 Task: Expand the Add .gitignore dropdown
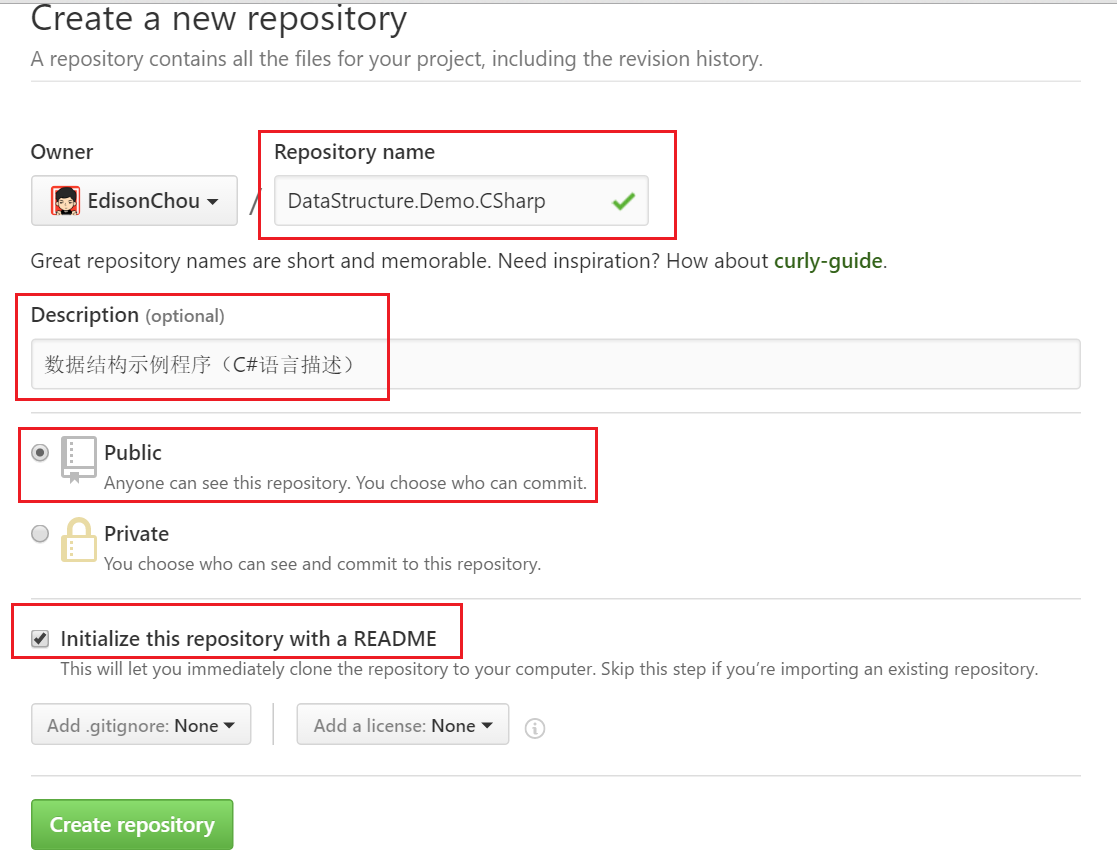pyautogui.click(x=141, y=726)
